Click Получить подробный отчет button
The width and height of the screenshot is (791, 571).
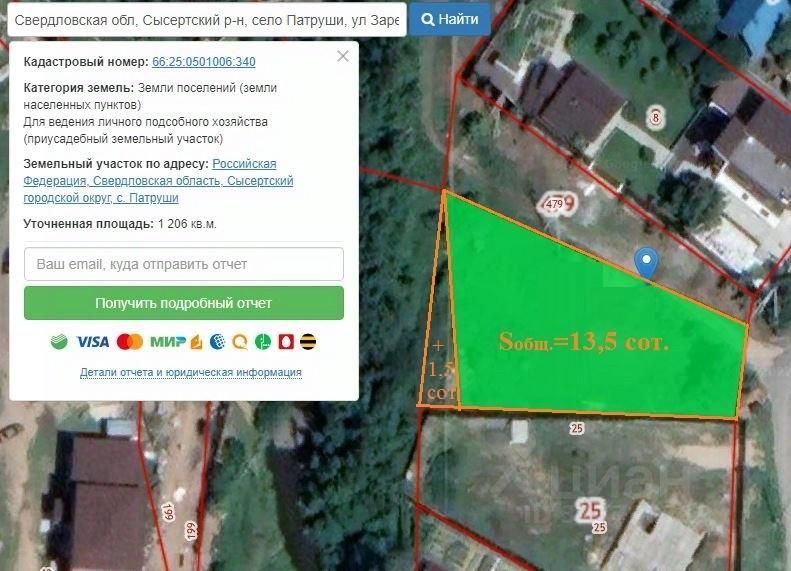click(184, 303)
